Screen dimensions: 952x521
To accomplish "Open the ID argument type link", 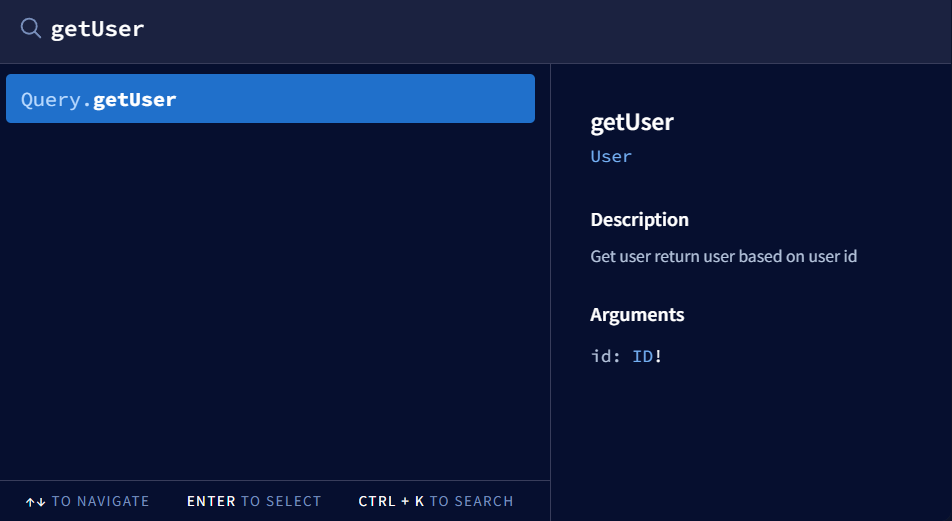I will [x=642, y=356].
